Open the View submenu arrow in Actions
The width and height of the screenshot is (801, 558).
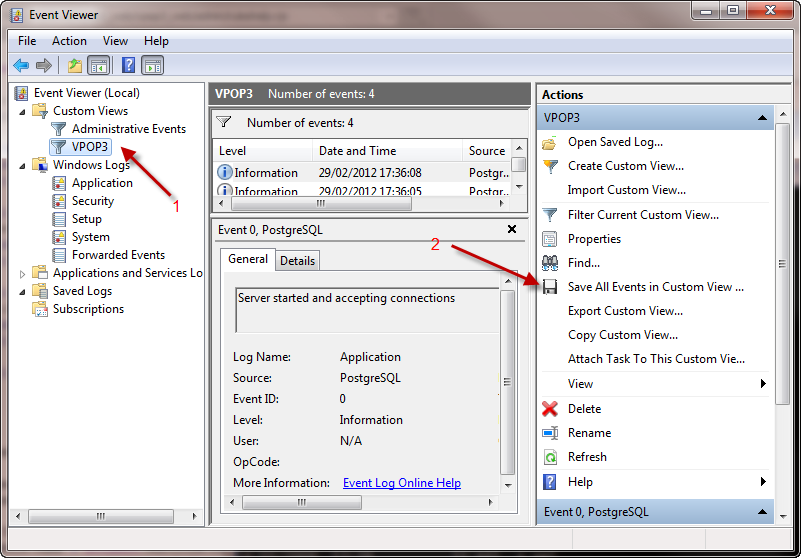763,384
